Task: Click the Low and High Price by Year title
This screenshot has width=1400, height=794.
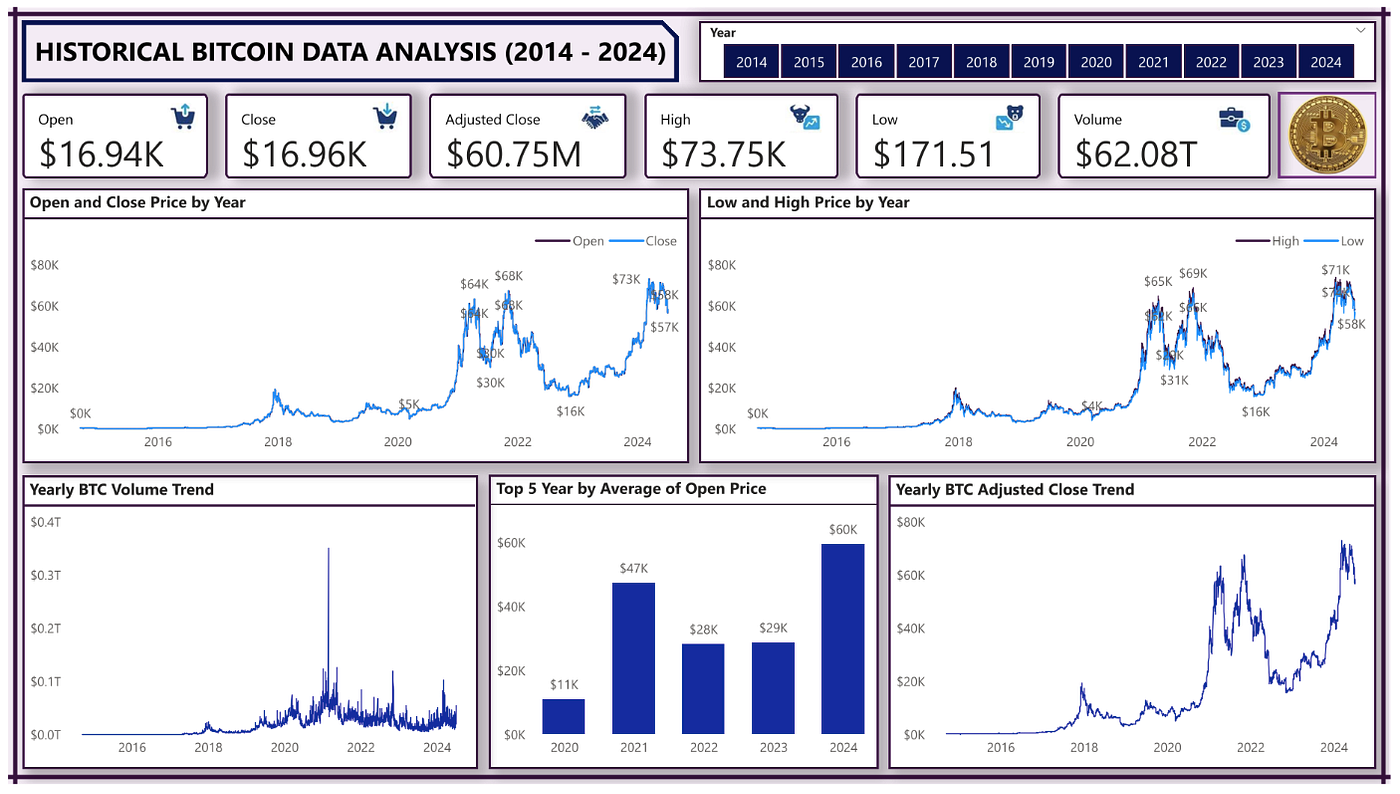Action: click(808, 202)
